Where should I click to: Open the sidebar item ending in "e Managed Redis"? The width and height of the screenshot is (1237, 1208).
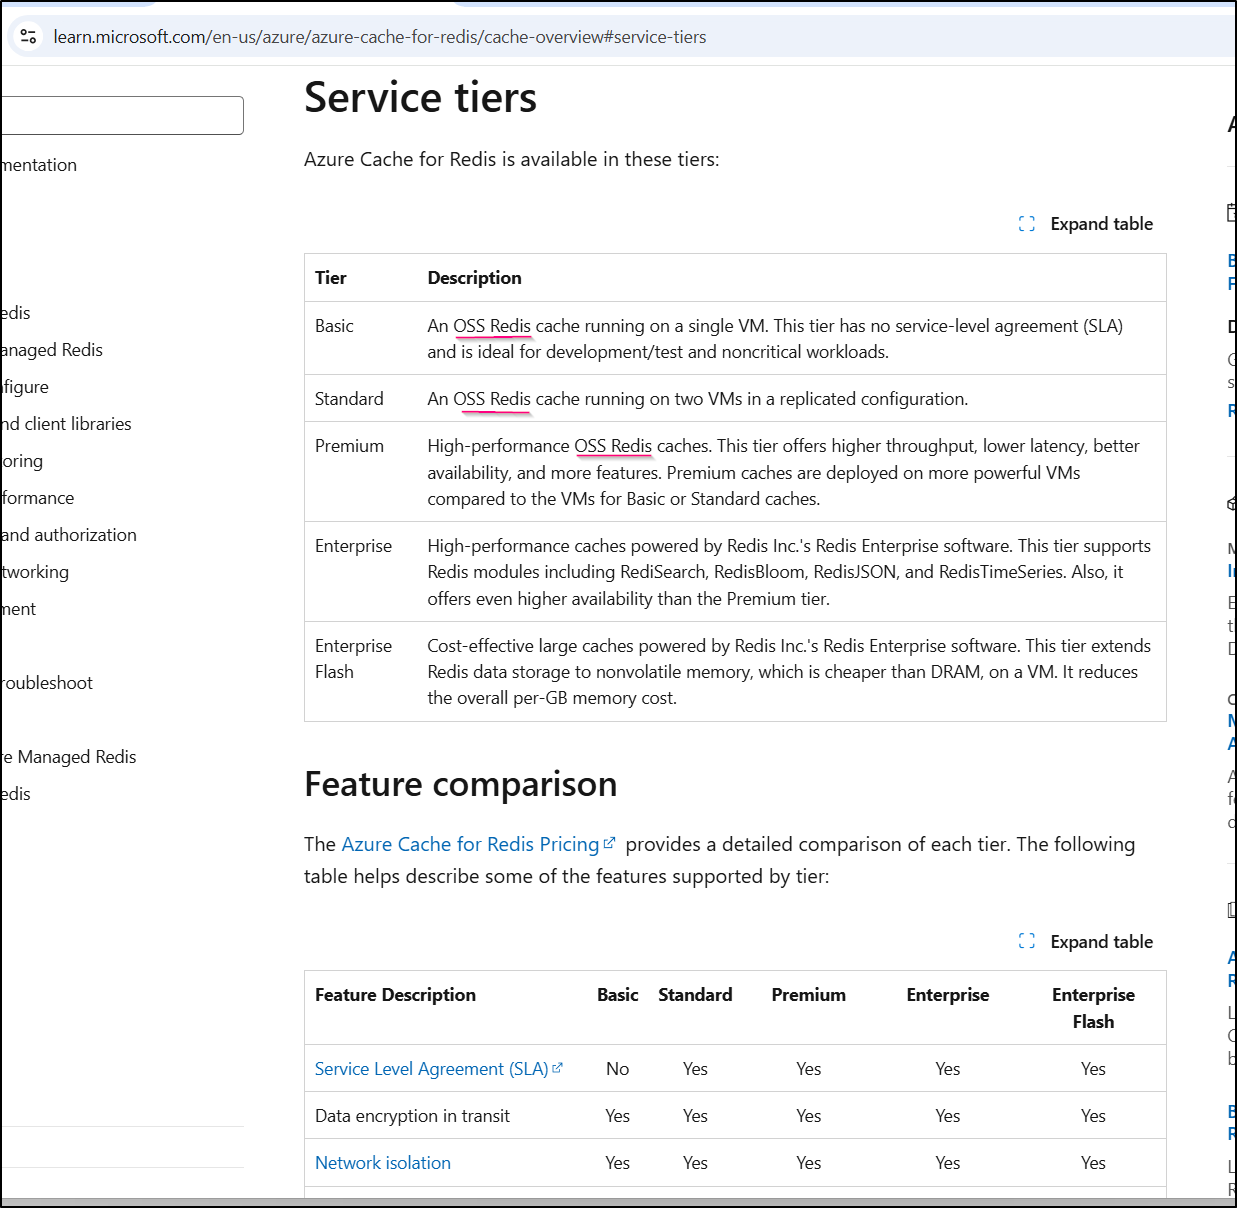(69, 757)
